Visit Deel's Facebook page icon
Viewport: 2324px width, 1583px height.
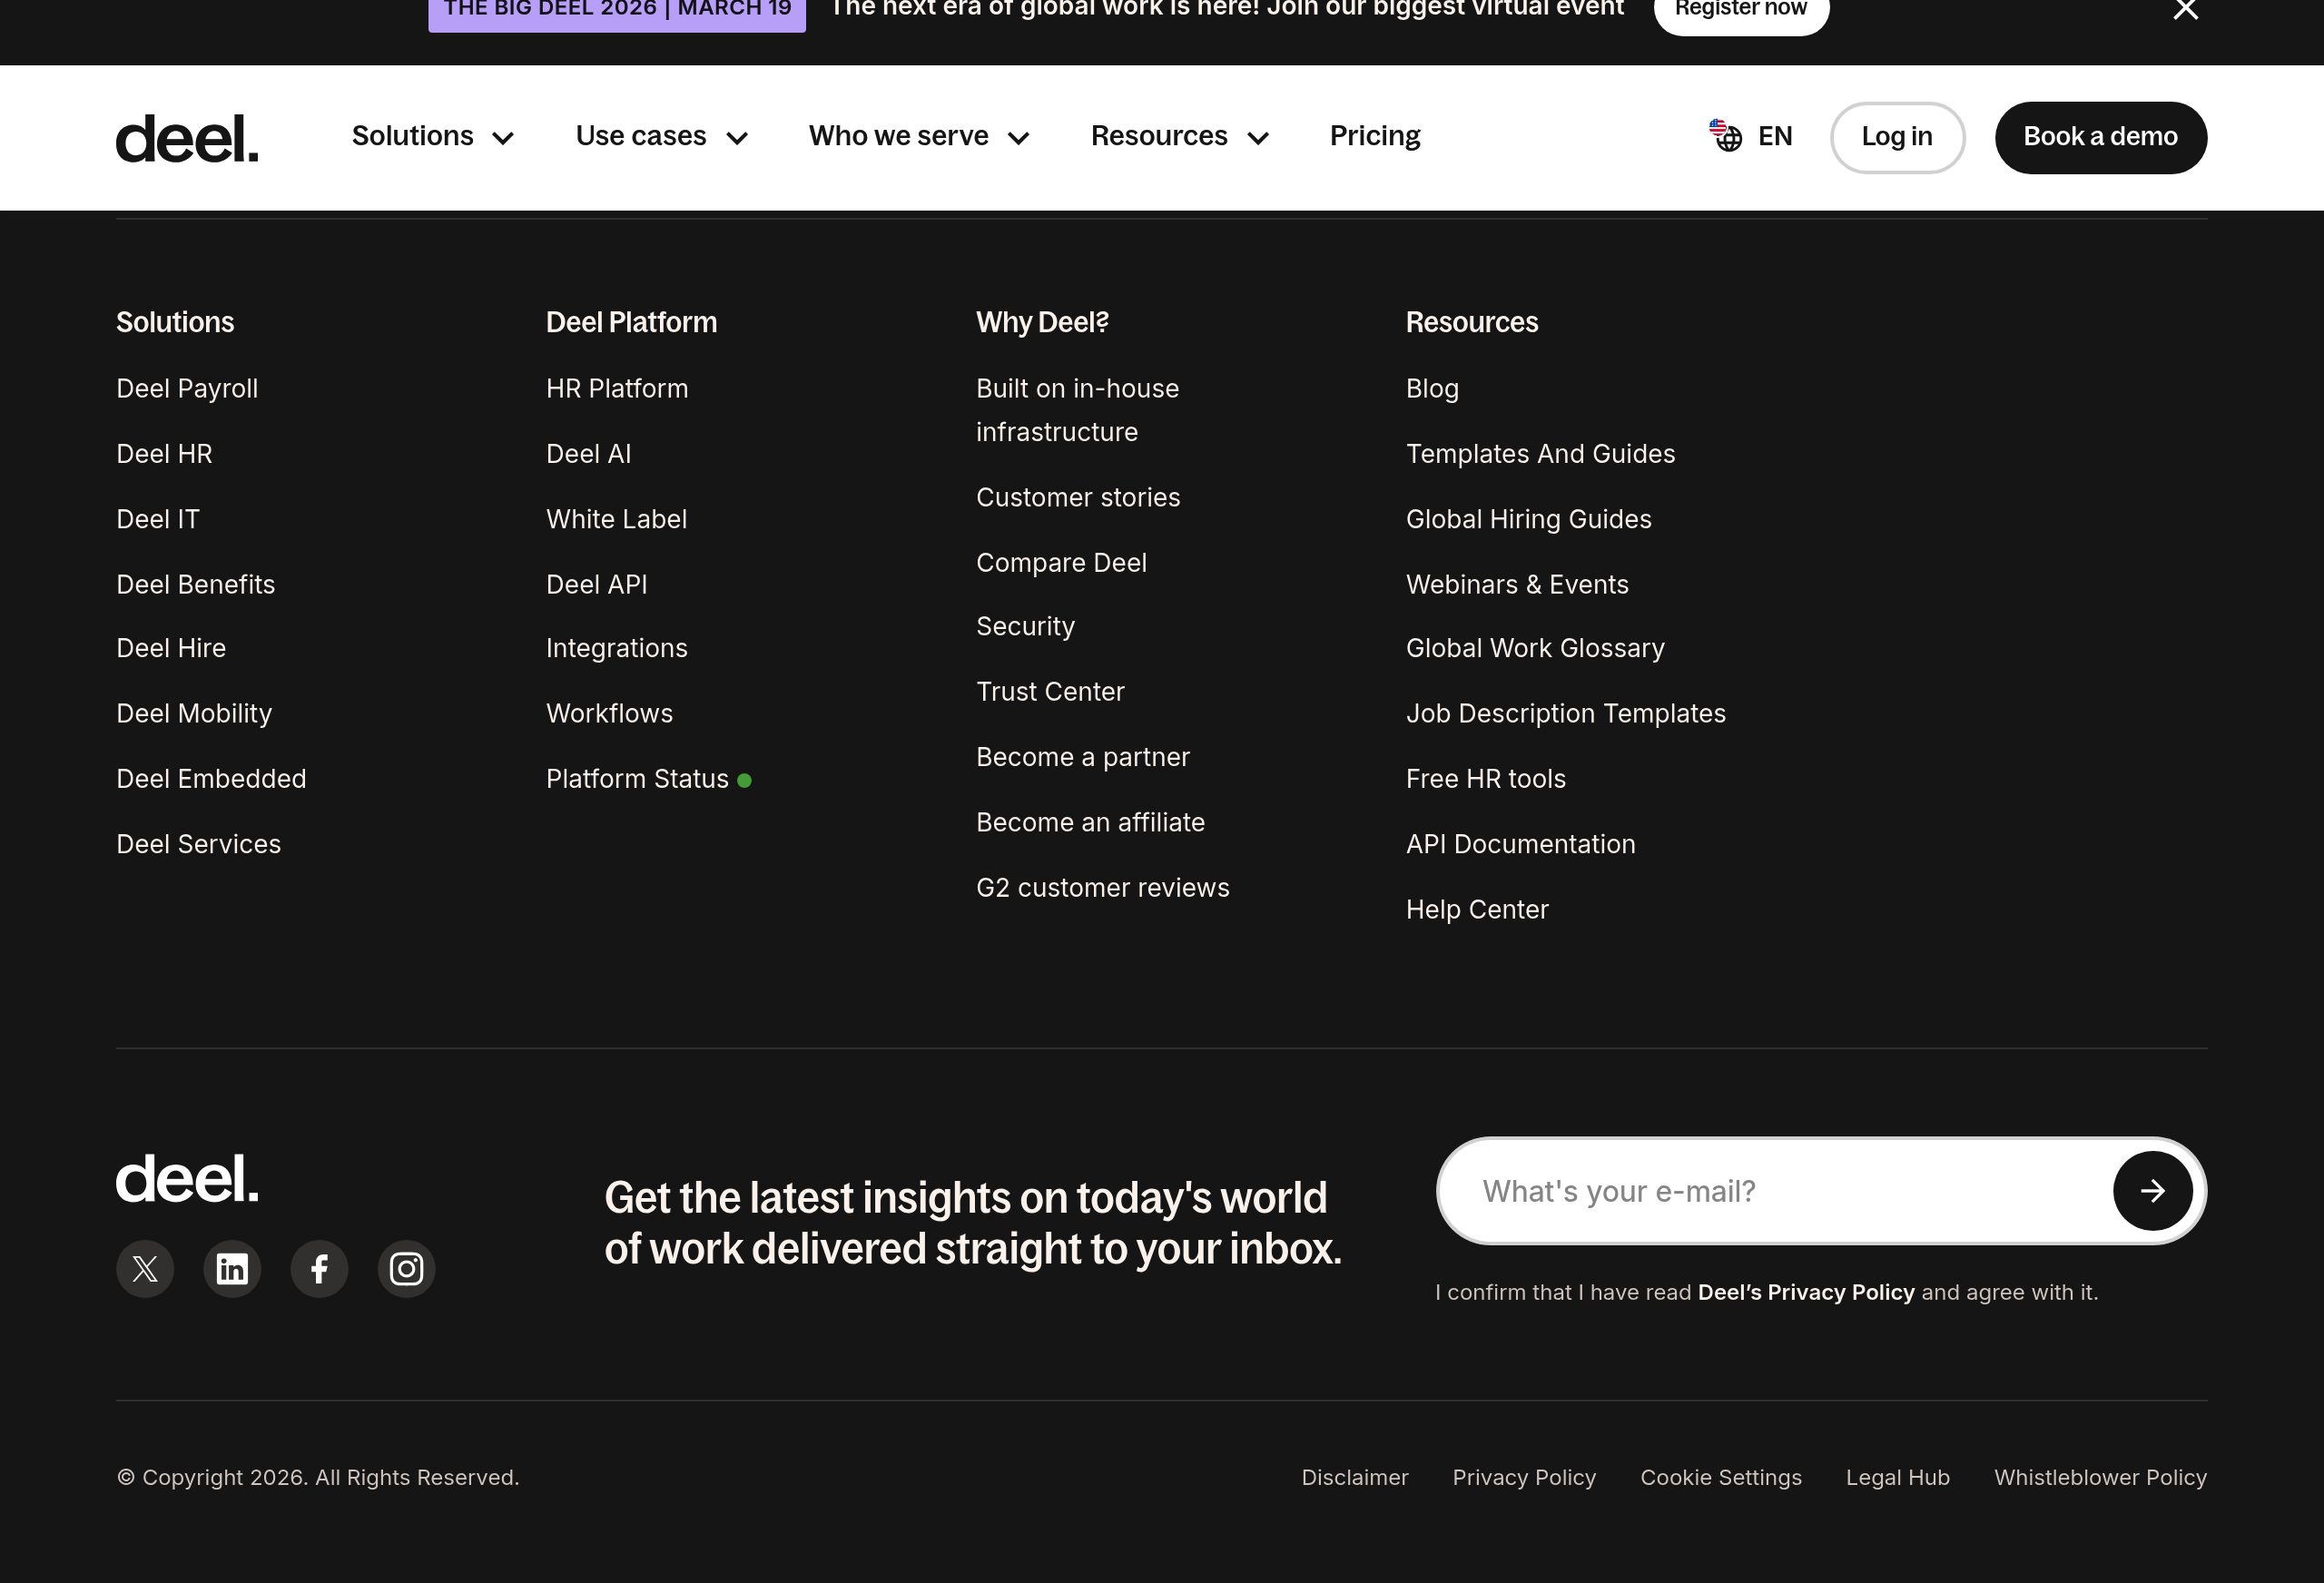319,1269
